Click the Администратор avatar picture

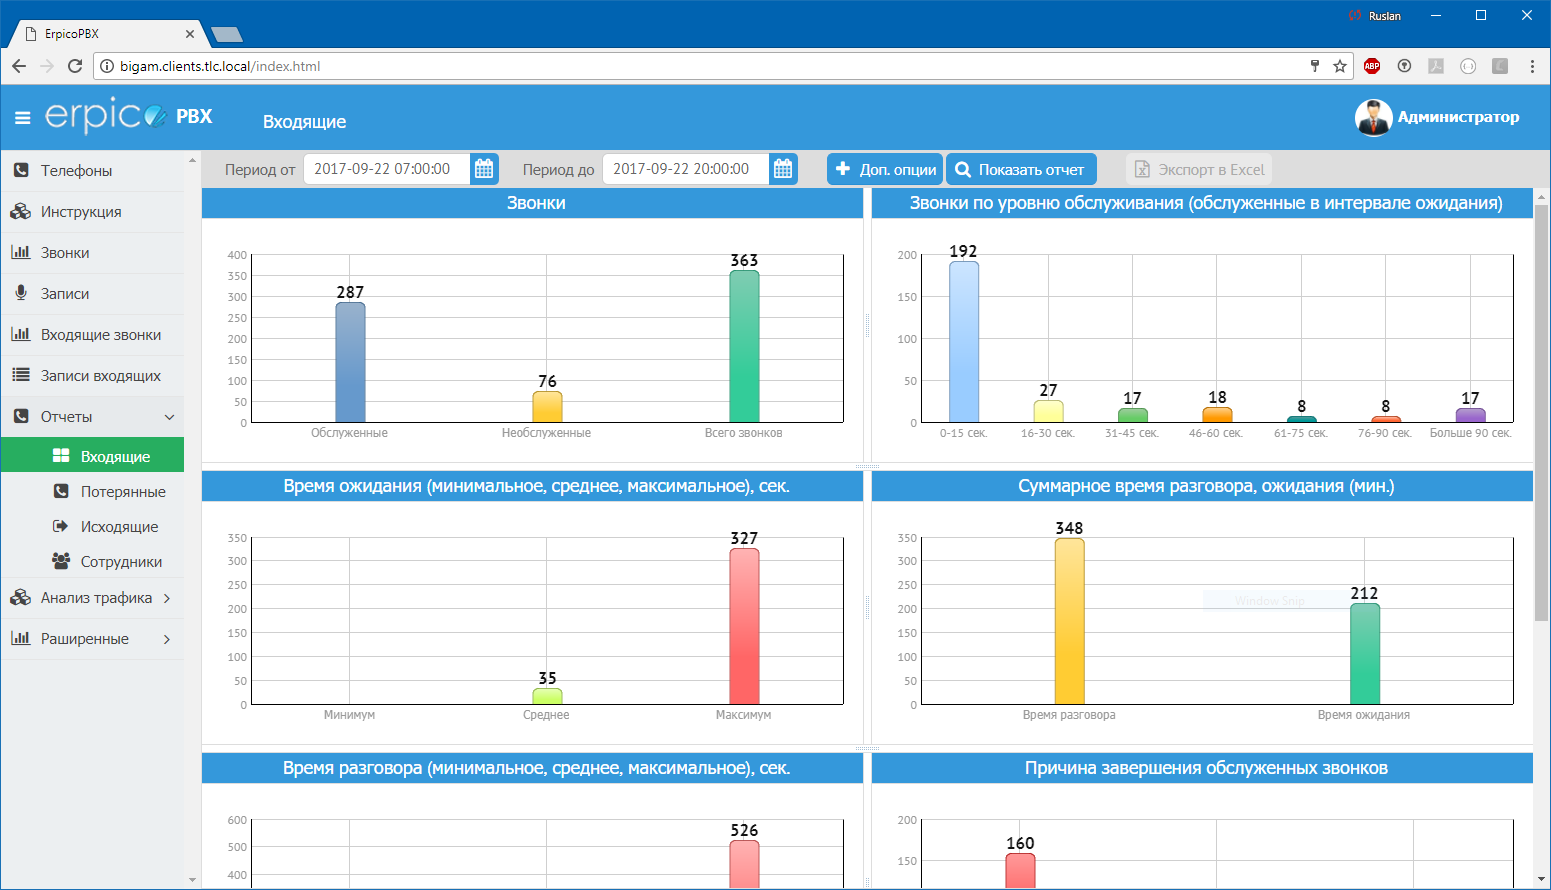point(1373,117)
